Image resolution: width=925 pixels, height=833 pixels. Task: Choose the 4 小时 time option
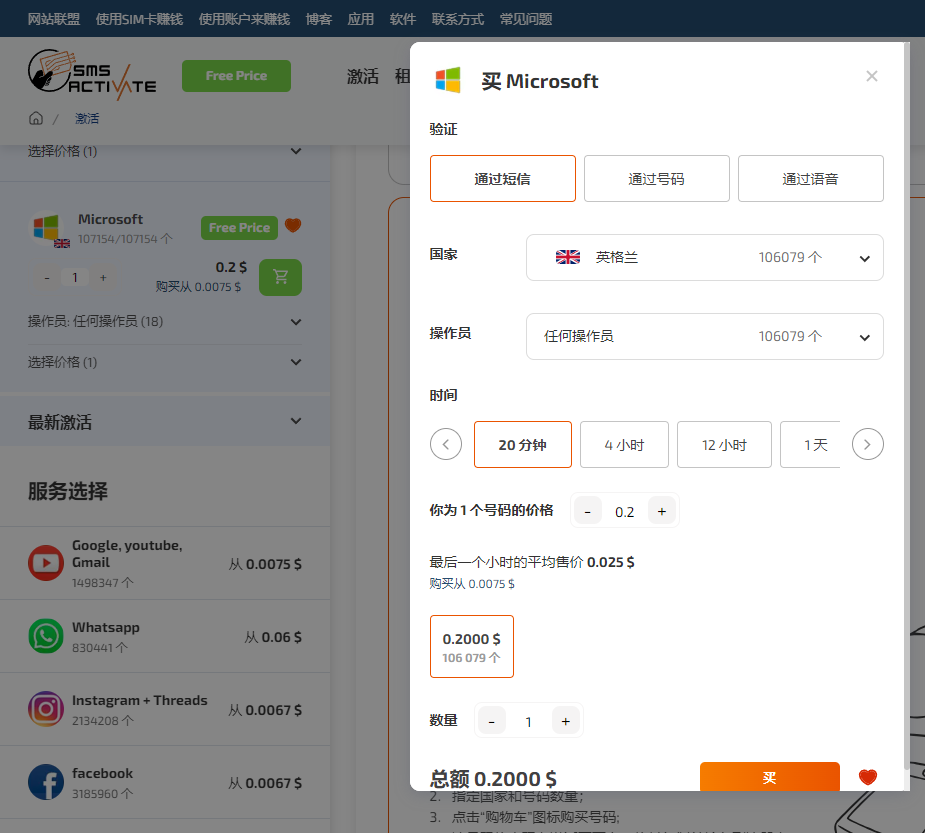[x=624, y=445]
